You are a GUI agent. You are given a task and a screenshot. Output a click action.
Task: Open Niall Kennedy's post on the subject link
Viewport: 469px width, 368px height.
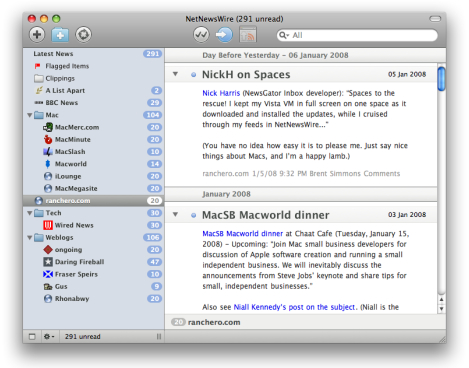[x=294, y=307]
